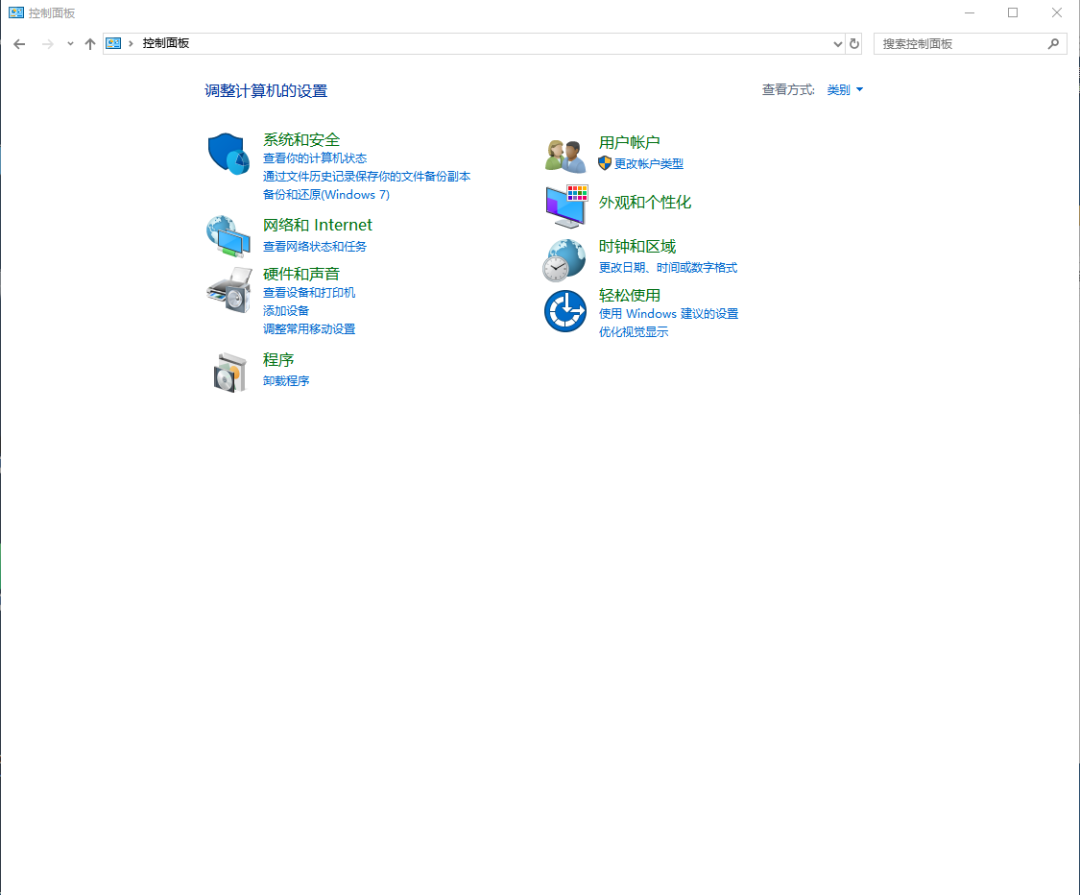Open 轻松使用 category heading
The width and height of the screenshot is (1080, 895).
coord(630,295)
